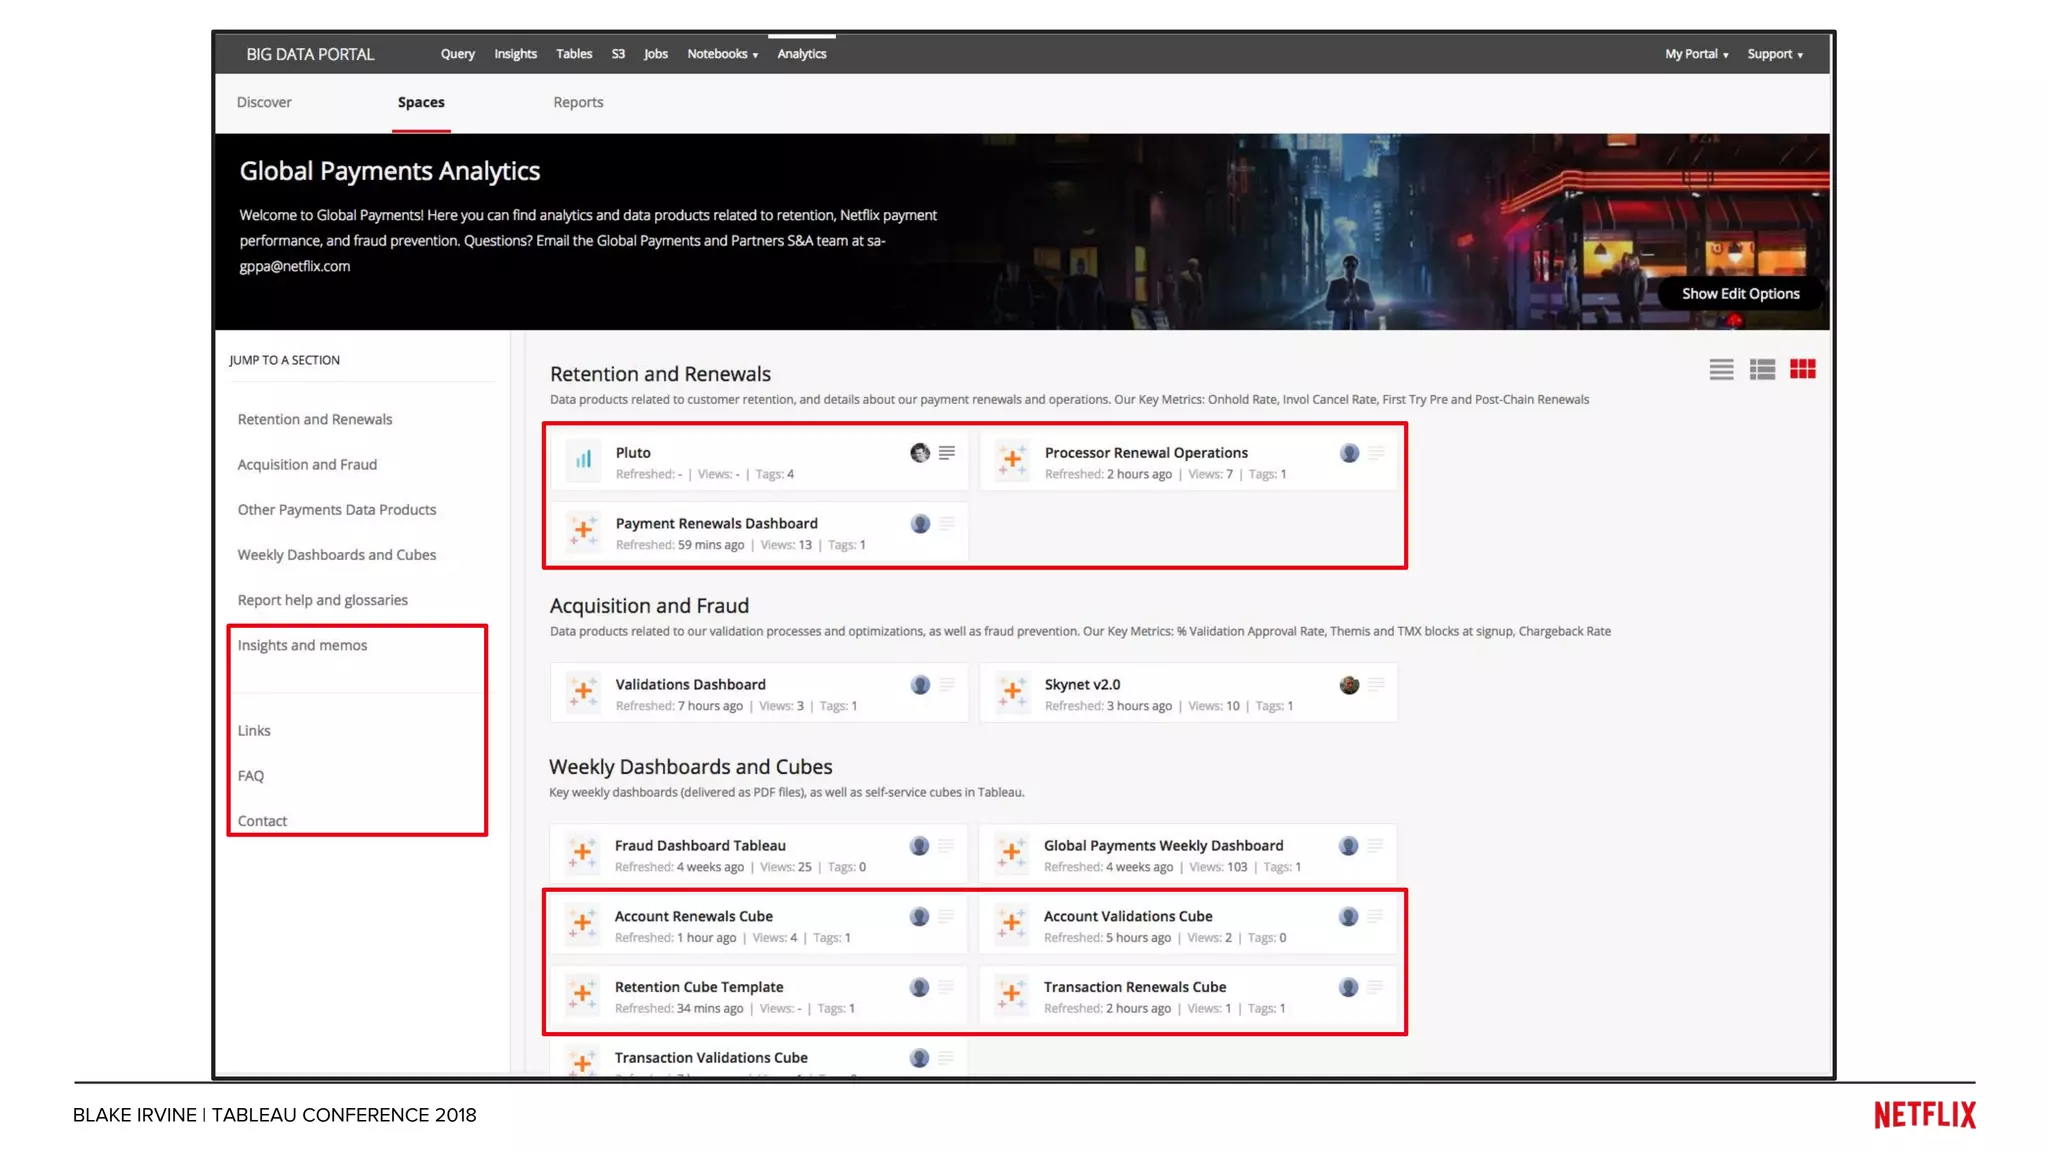2048x1152 pixels.
Task: Open the Transaction Renewals Cube title
Action: 1135,987
